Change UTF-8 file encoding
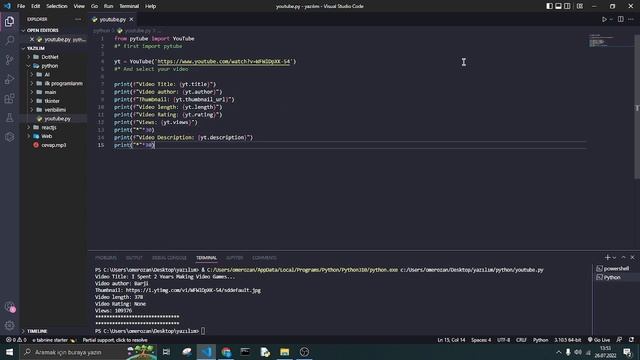The image size is (640, 360). tap(503, 340)
